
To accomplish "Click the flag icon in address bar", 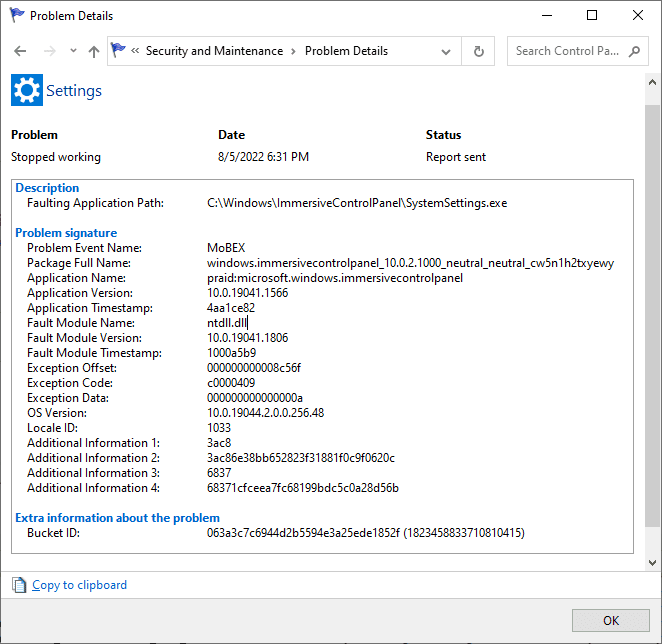I will coord(118,50).
